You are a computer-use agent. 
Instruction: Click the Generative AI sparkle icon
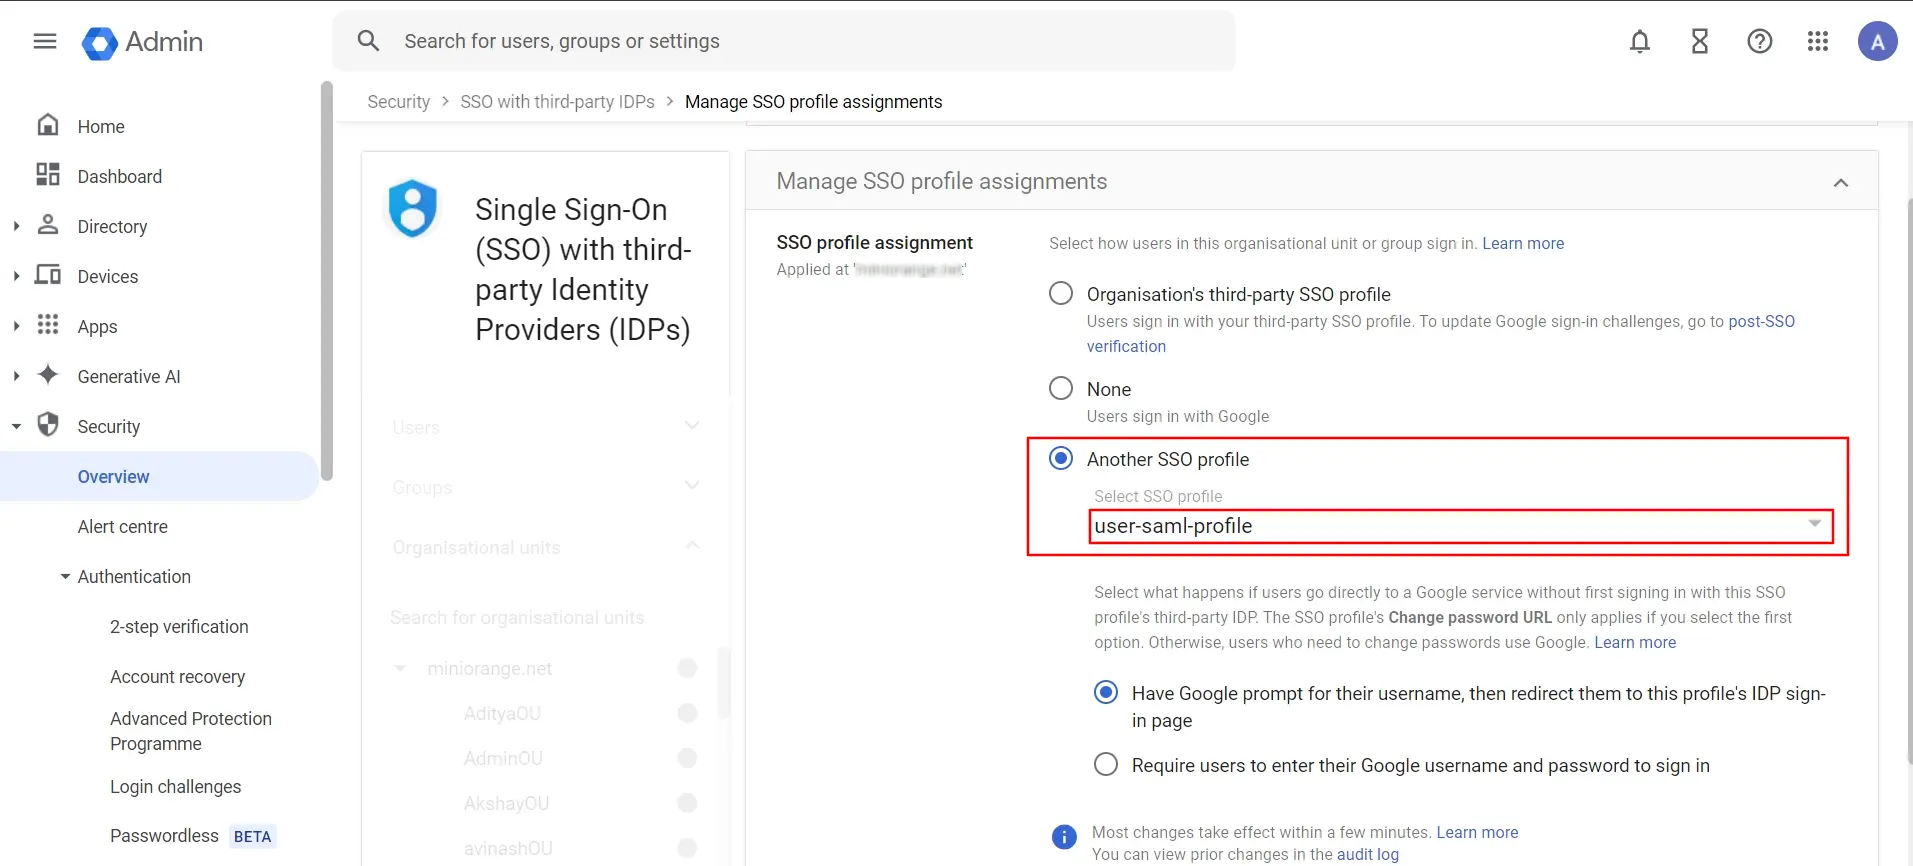tap(48, 375)
